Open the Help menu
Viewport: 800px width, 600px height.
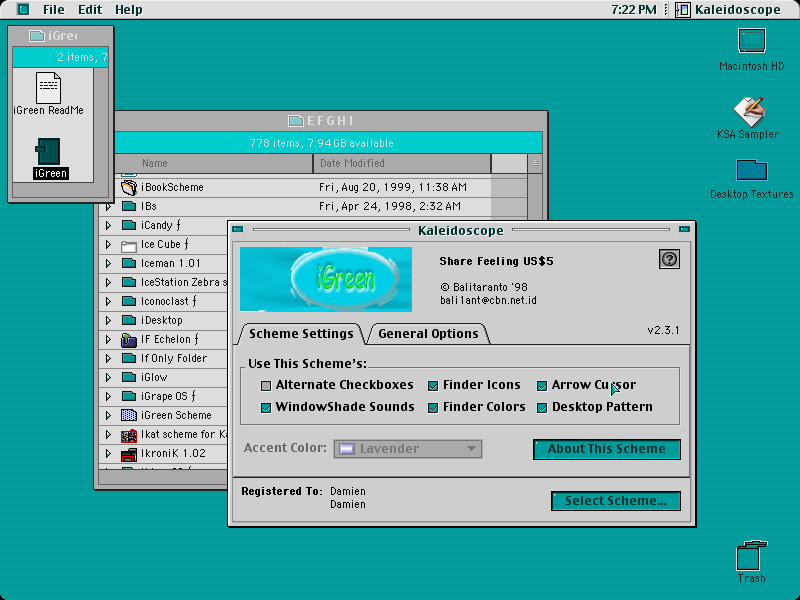click(129, 9)
